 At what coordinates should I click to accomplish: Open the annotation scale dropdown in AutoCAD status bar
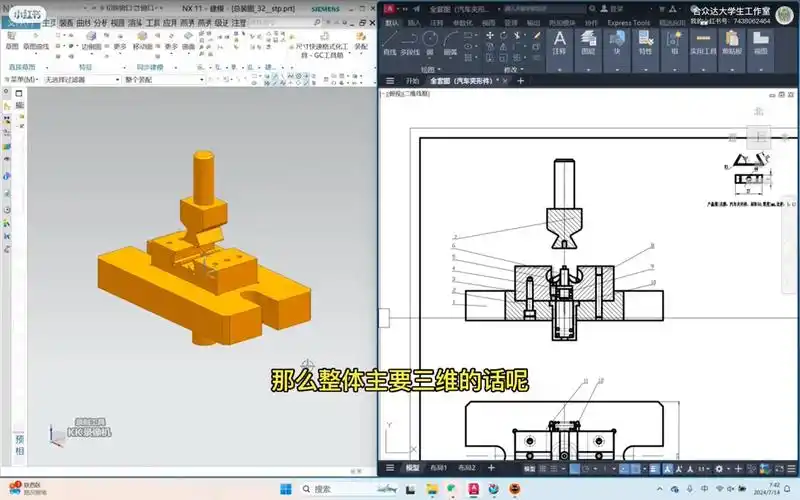point(704,468)
